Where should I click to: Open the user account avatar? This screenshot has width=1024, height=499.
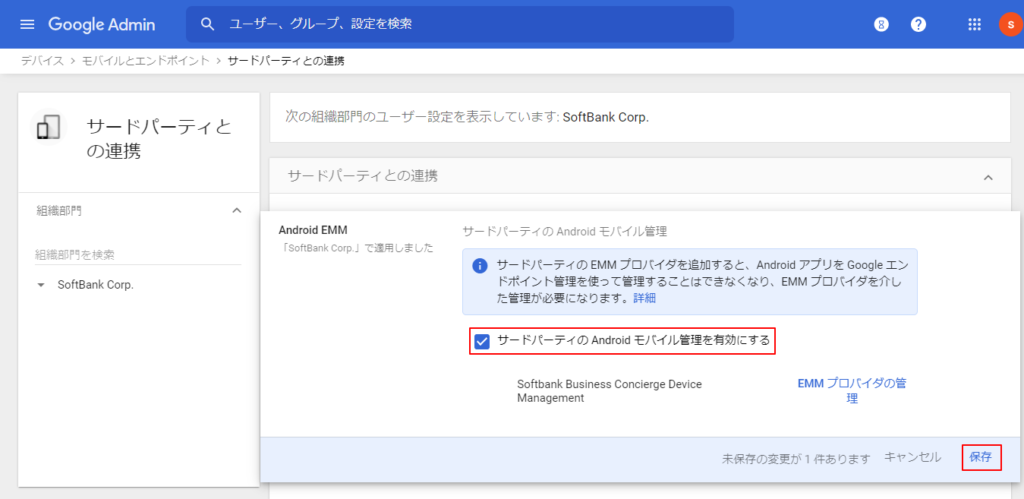click(x=1008, y=24)
